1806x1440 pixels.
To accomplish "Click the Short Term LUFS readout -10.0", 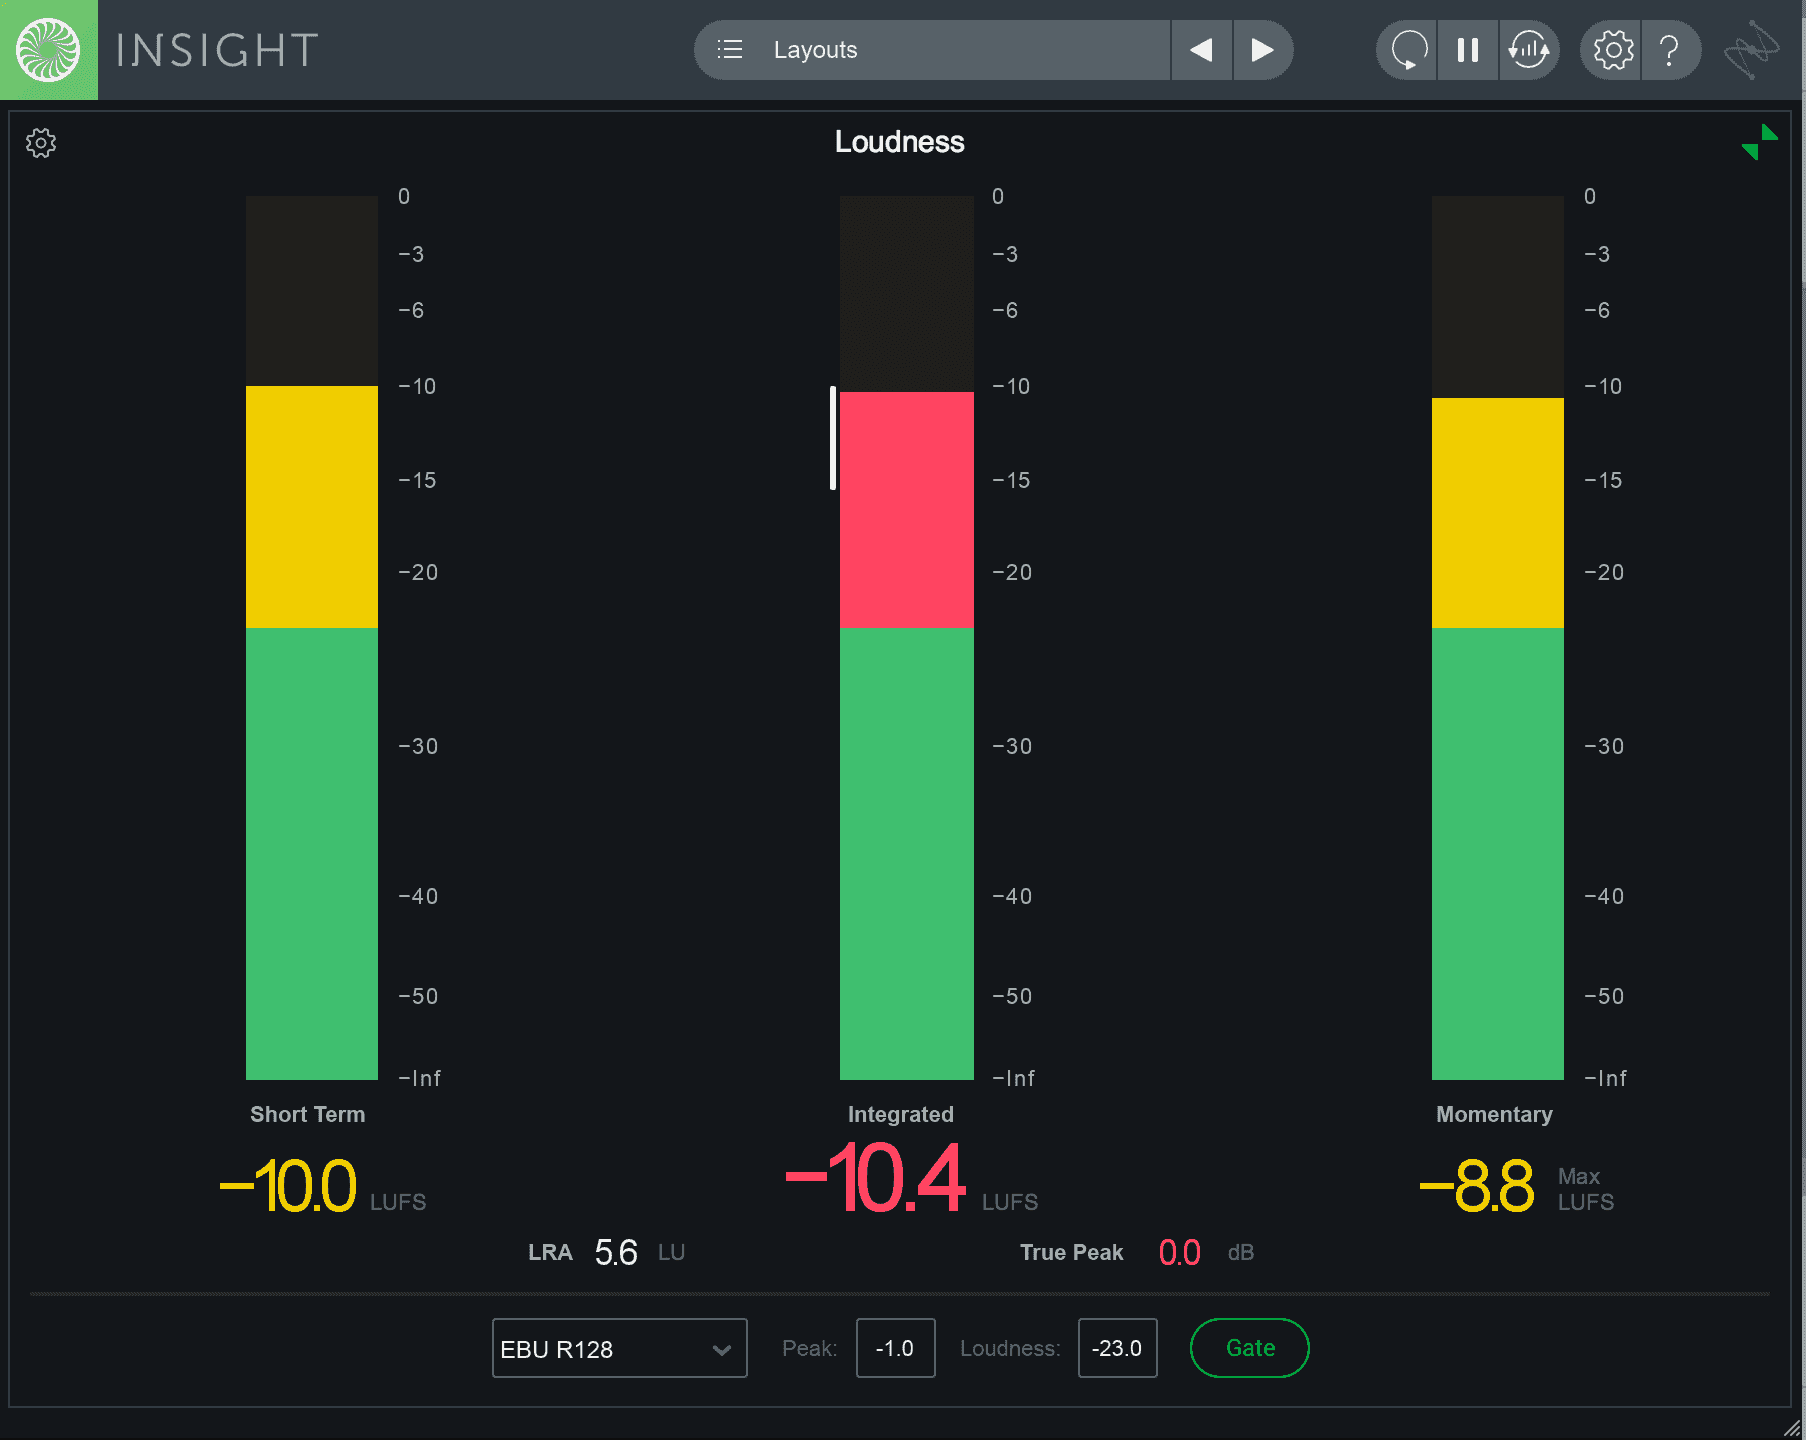I will (x=288, y=1187).
